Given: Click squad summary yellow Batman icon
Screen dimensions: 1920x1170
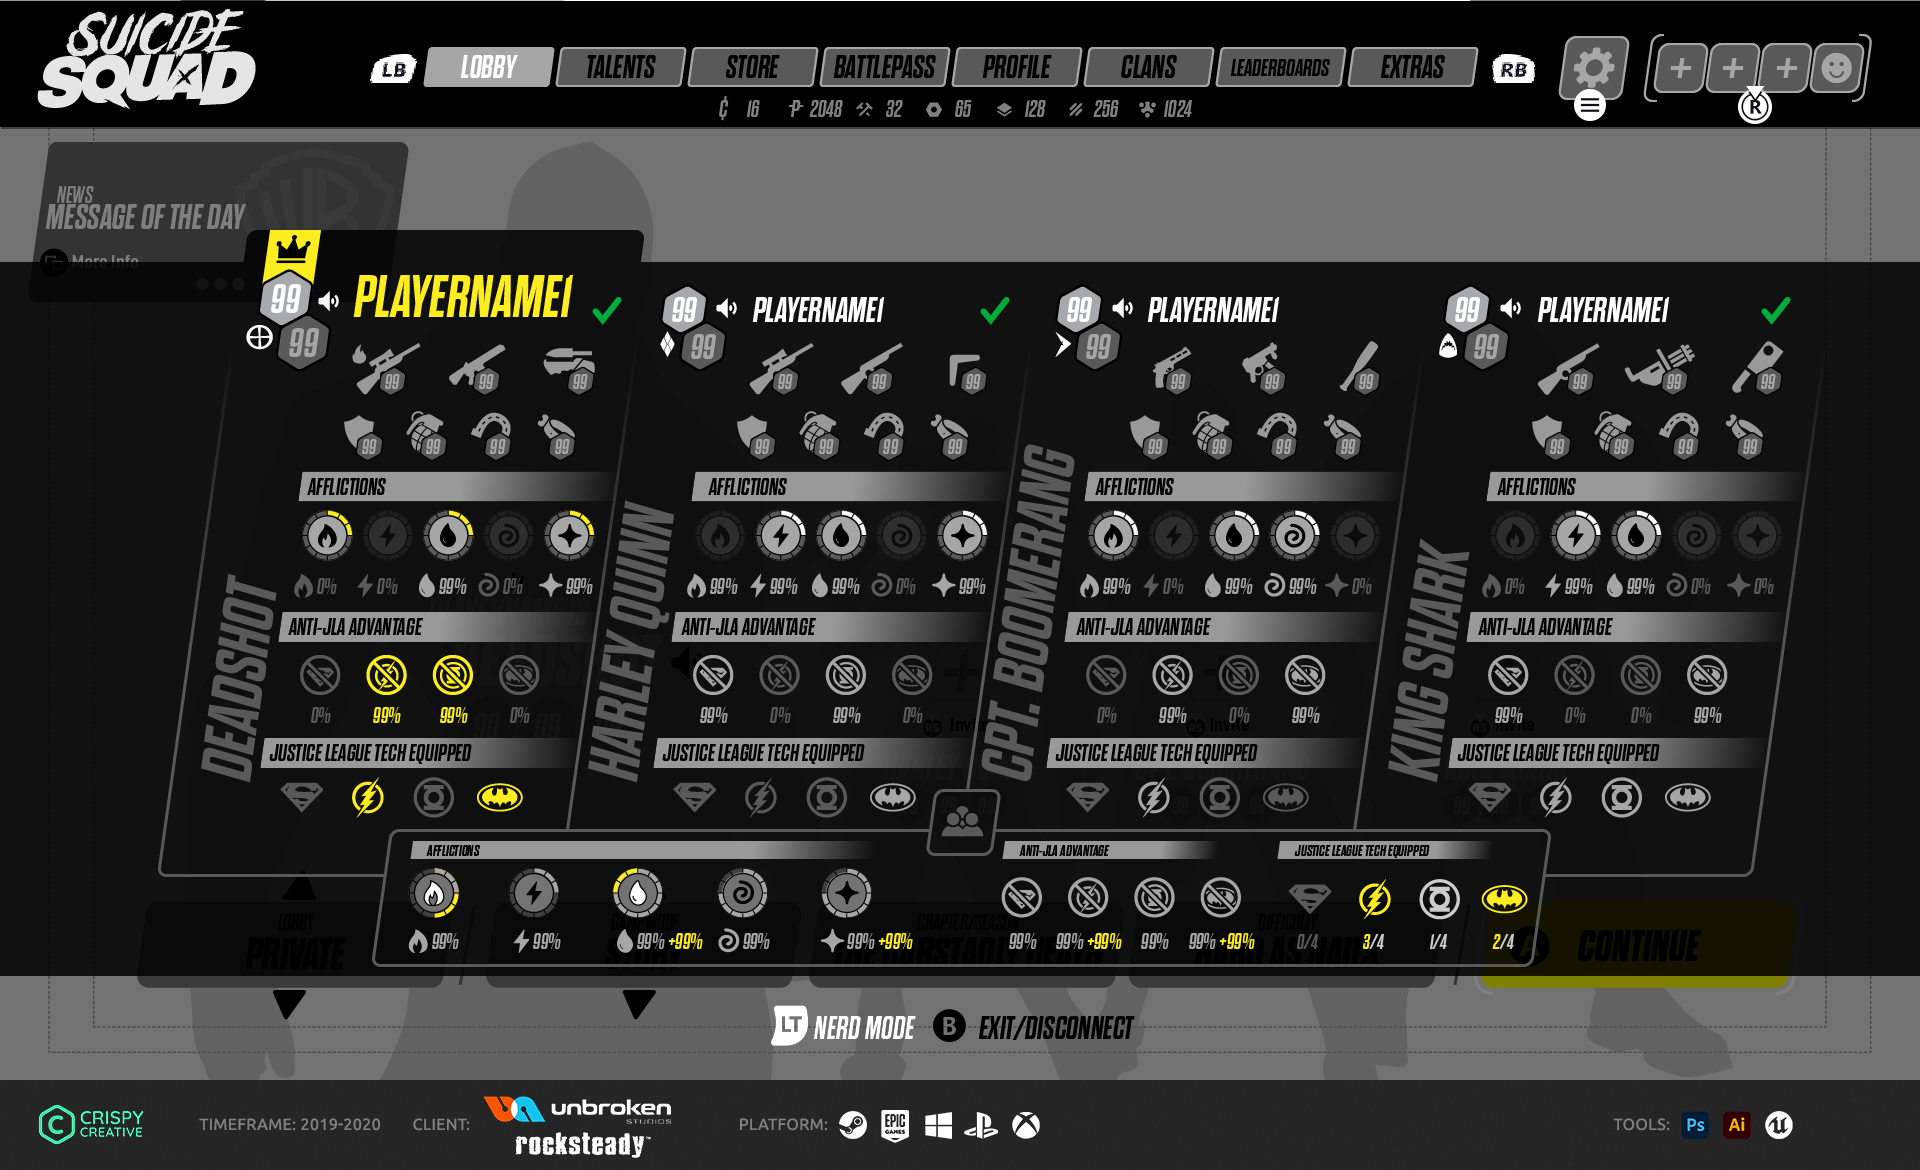Looking at the screenshot, I should pyautogui.click(x=1504, y=899).
